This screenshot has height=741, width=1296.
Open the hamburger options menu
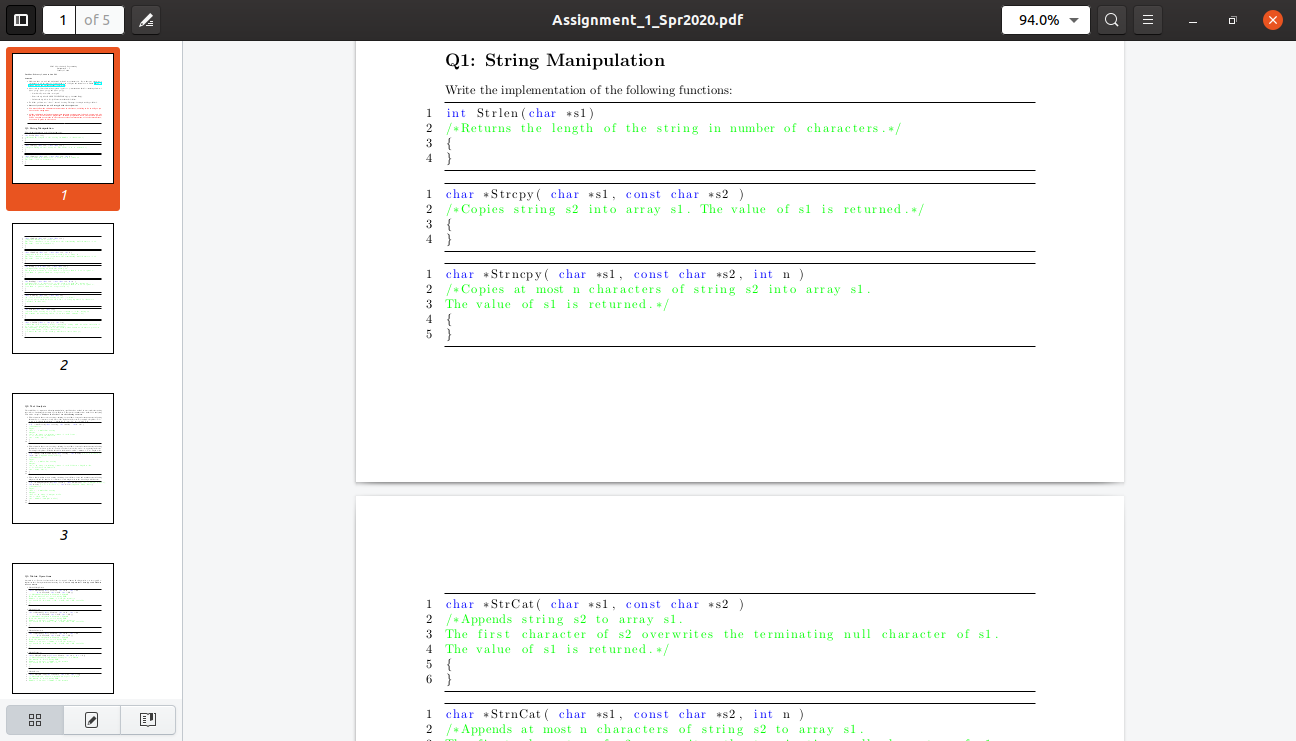tap(1147, 19)
